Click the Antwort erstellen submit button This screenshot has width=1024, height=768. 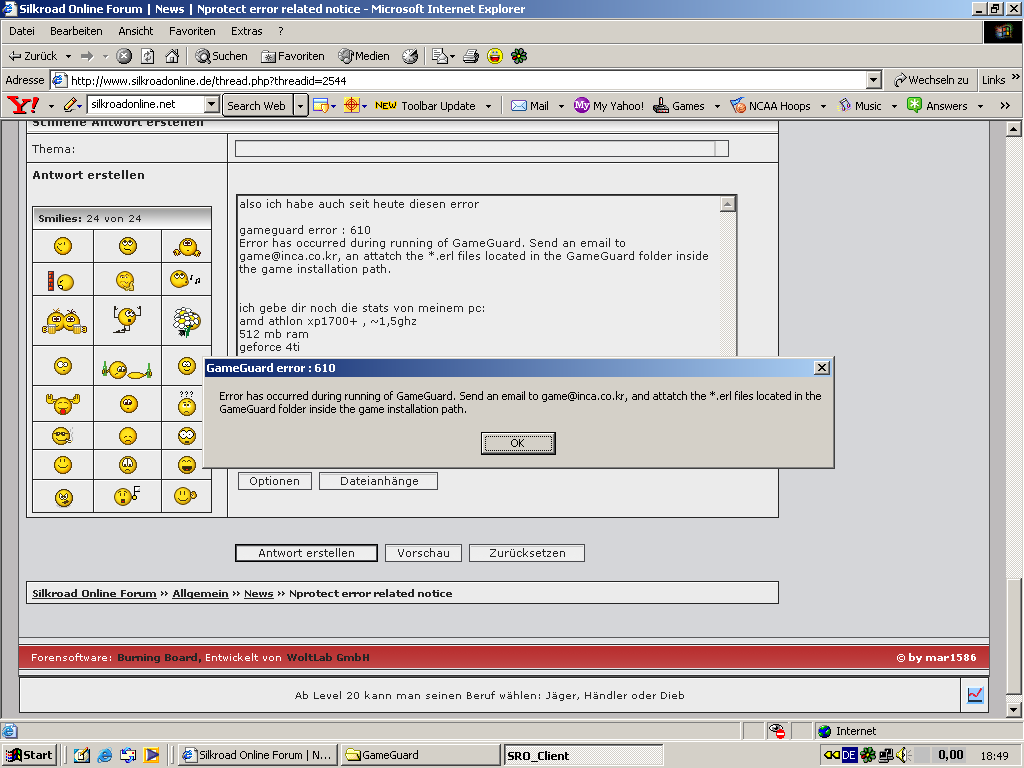click(306, 553)
